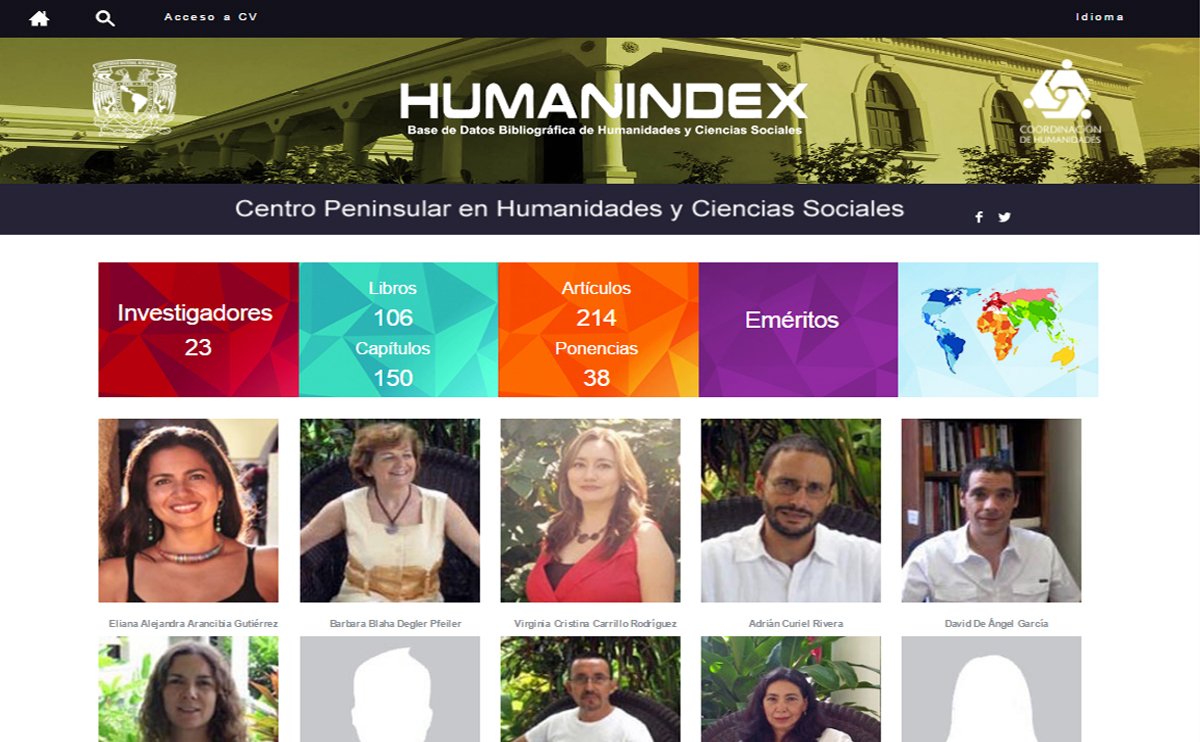The width and height of the screenshot is (1200, 742).
Task: Click Capítulos 150 in teal tile
Action: click(x=393, y=364)
